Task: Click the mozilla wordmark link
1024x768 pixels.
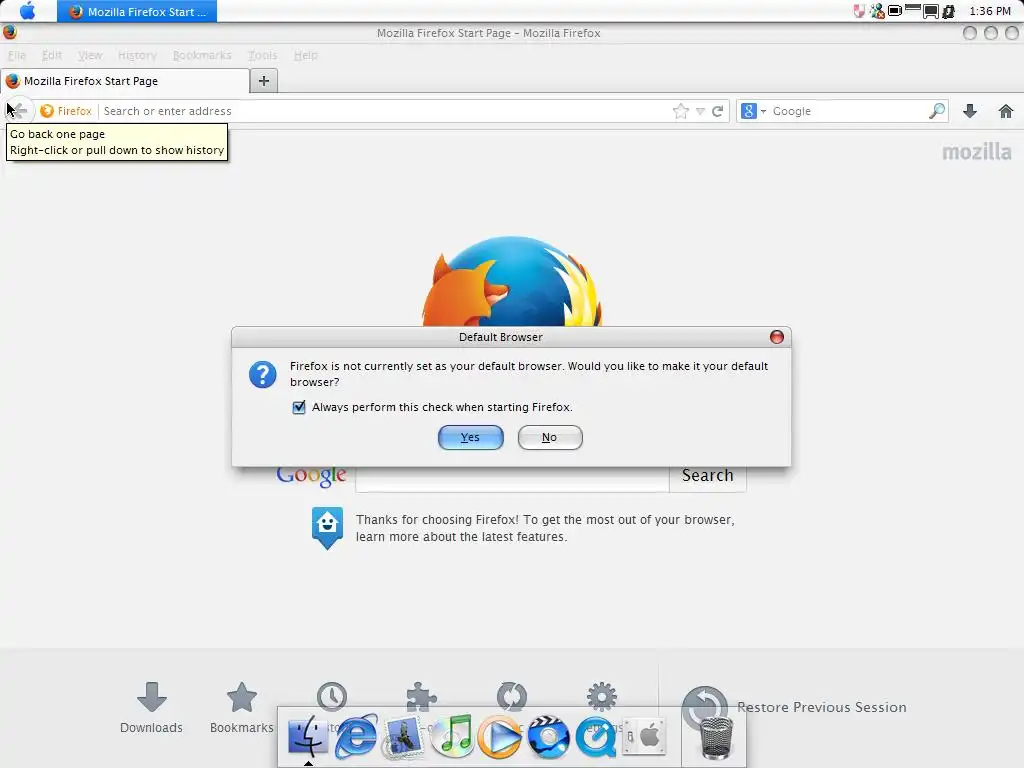Action: (976, 152)
